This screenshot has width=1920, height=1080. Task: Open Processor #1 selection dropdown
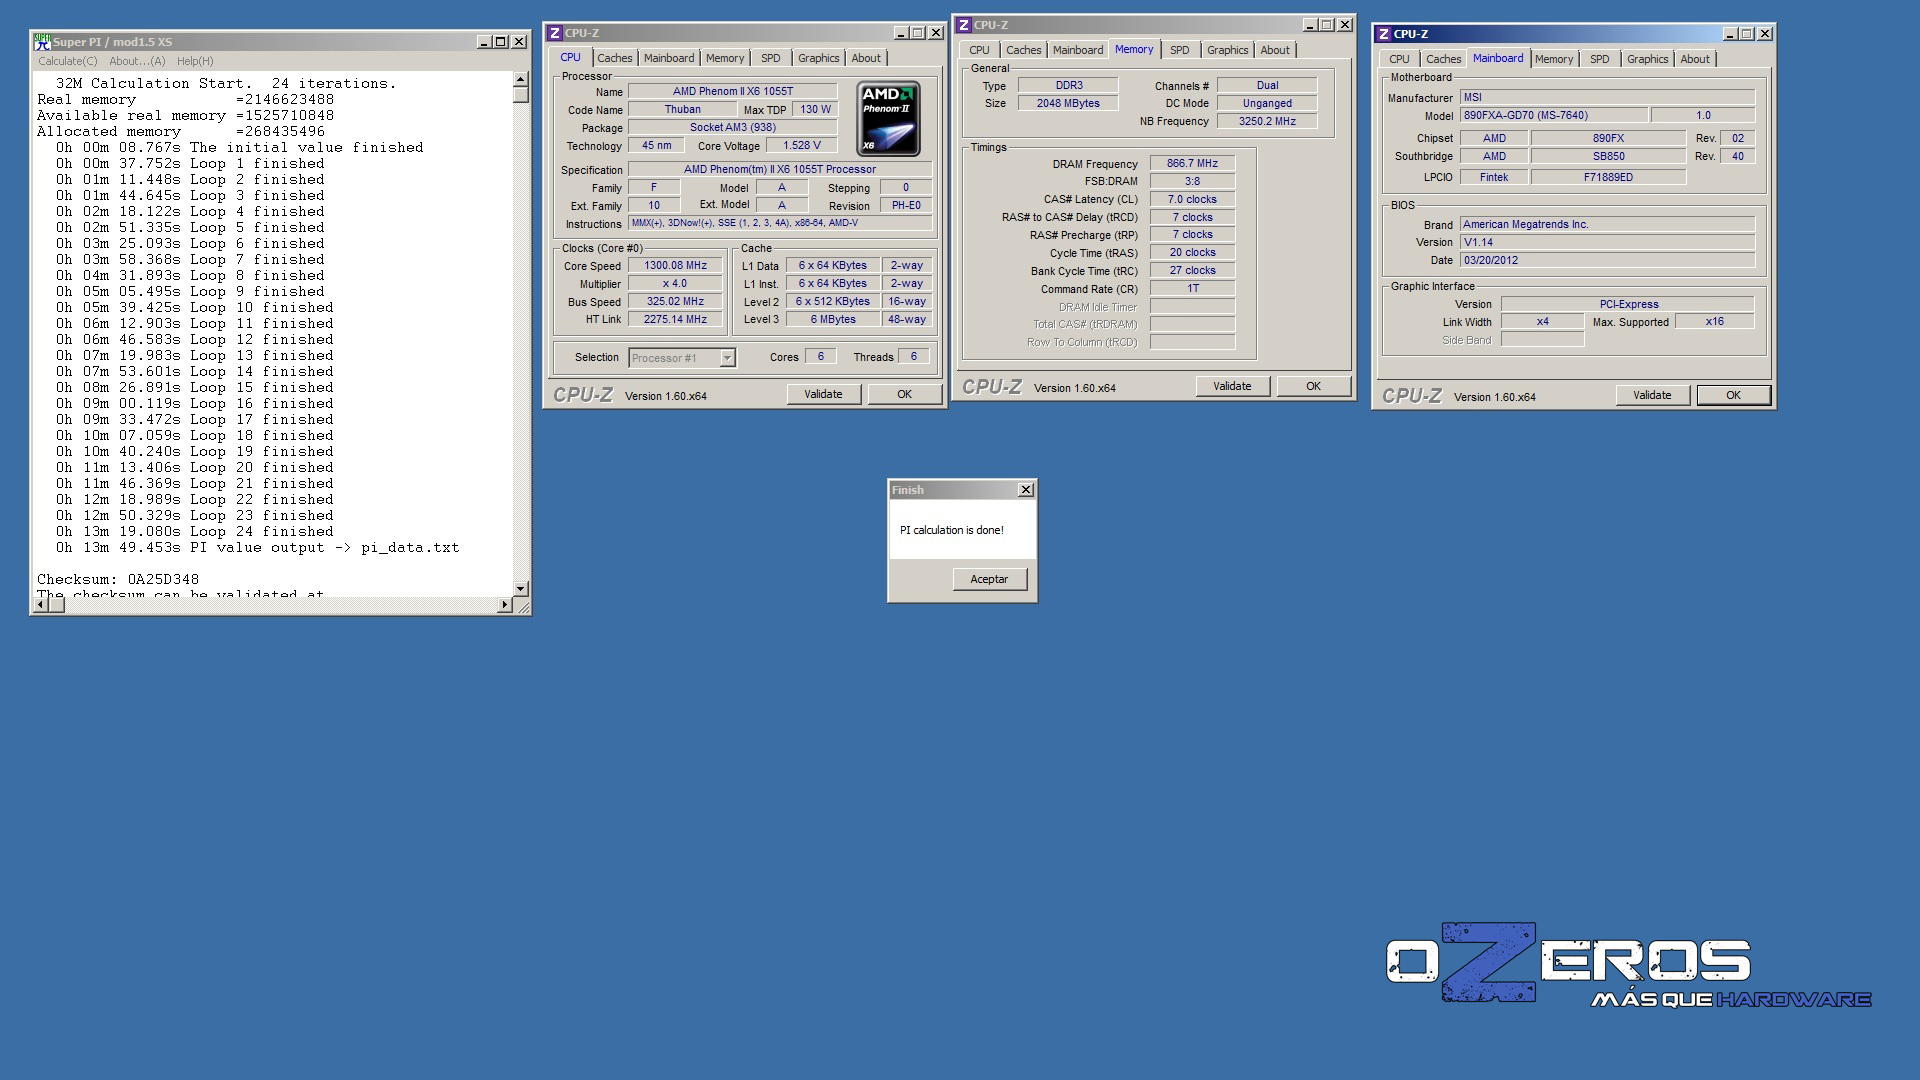point(682,358)
